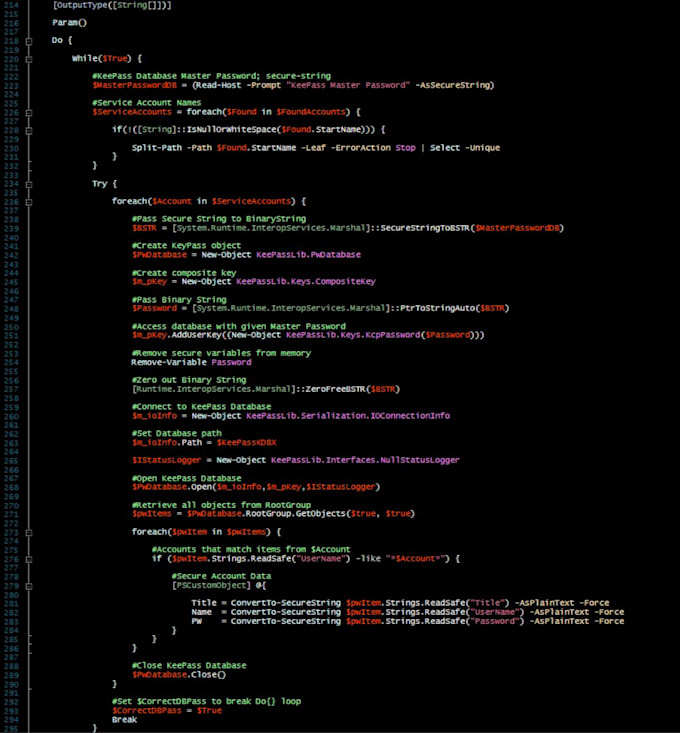Click the KeePassLib.Keys.CompositeKey type name

[306, 281]
